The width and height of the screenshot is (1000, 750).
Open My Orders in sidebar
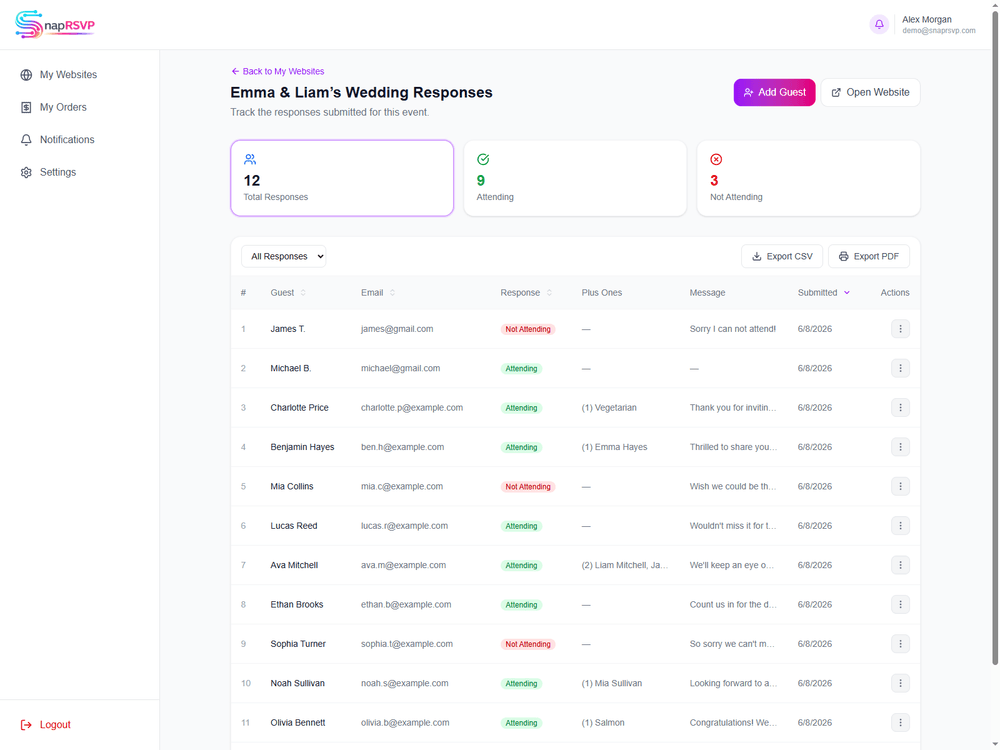(63, 107)
